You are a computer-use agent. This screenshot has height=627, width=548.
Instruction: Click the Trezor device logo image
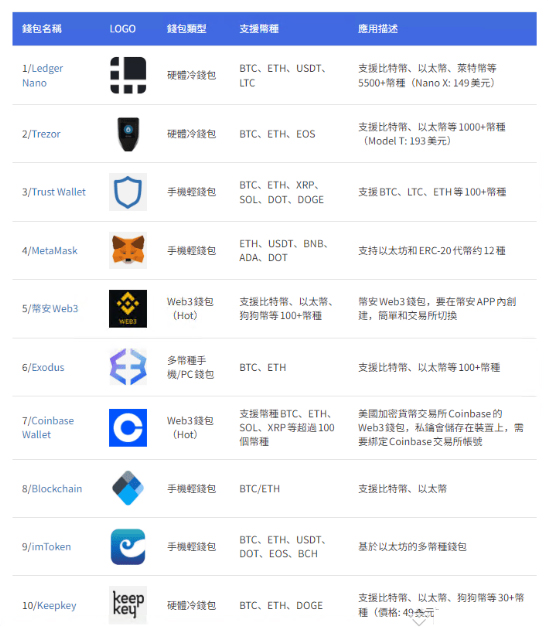coord(128,134)
